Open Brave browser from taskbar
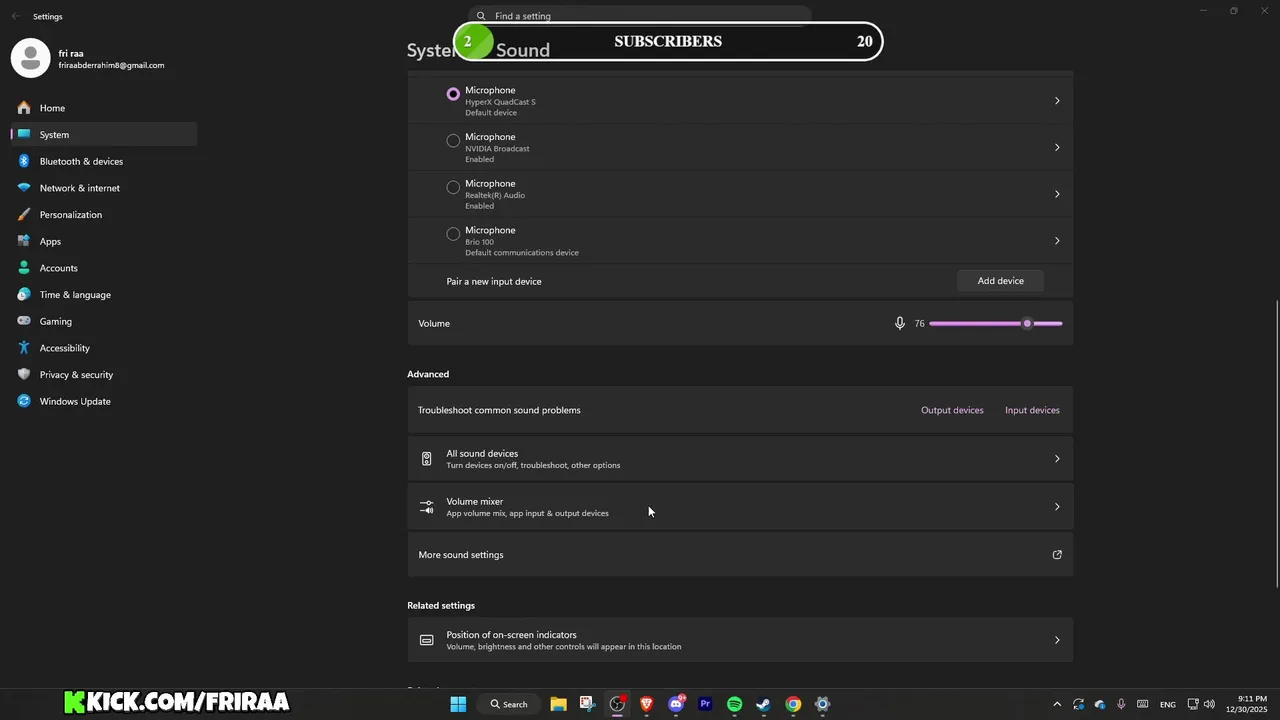1280x720 pixels. pyautogui.click(x=646, y=704)
